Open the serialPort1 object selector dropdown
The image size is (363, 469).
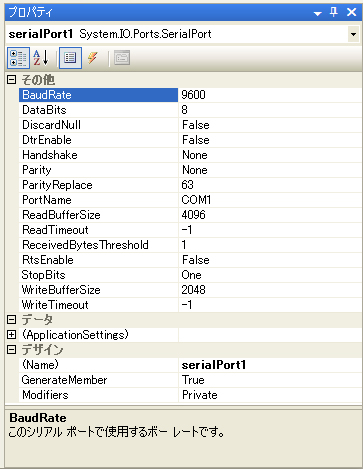353,34
